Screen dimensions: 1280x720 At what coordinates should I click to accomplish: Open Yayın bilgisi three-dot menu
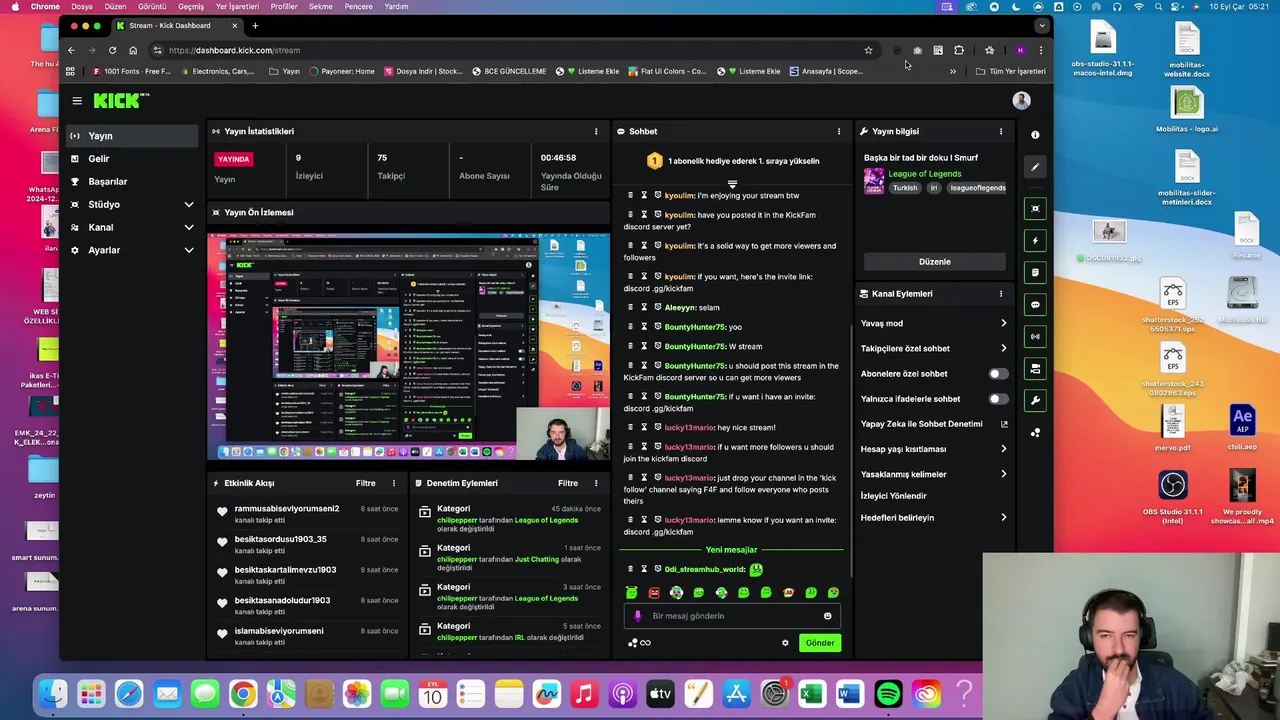1000,131
